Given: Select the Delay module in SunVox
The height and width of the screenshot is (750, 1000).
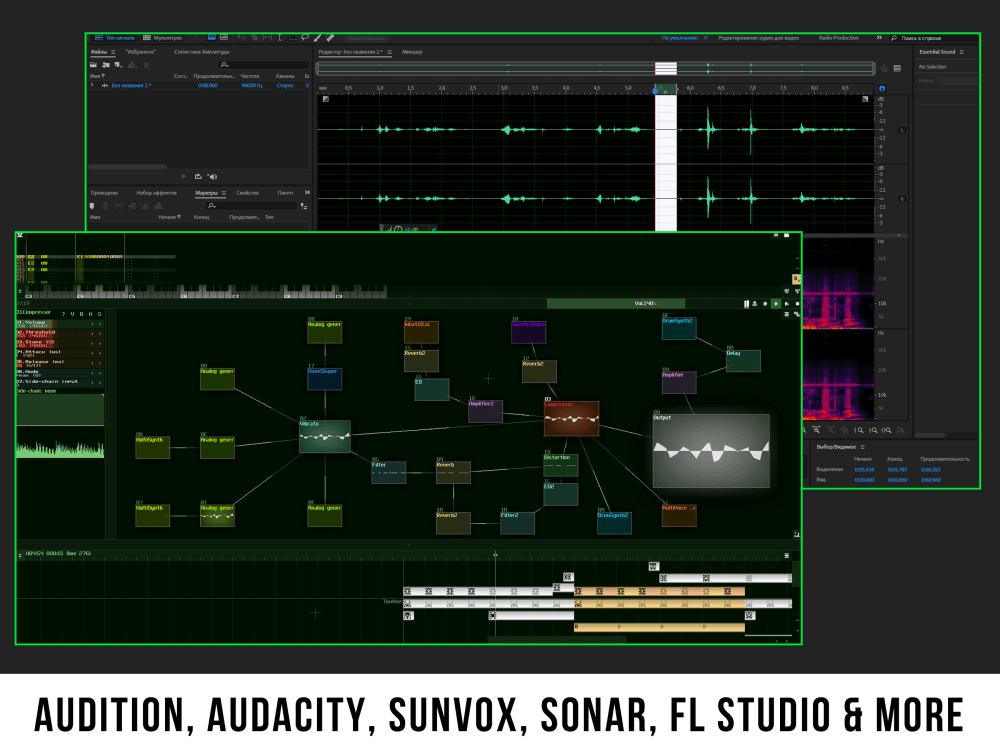Looking at the screenshot, I should click(x=743, y=360).
